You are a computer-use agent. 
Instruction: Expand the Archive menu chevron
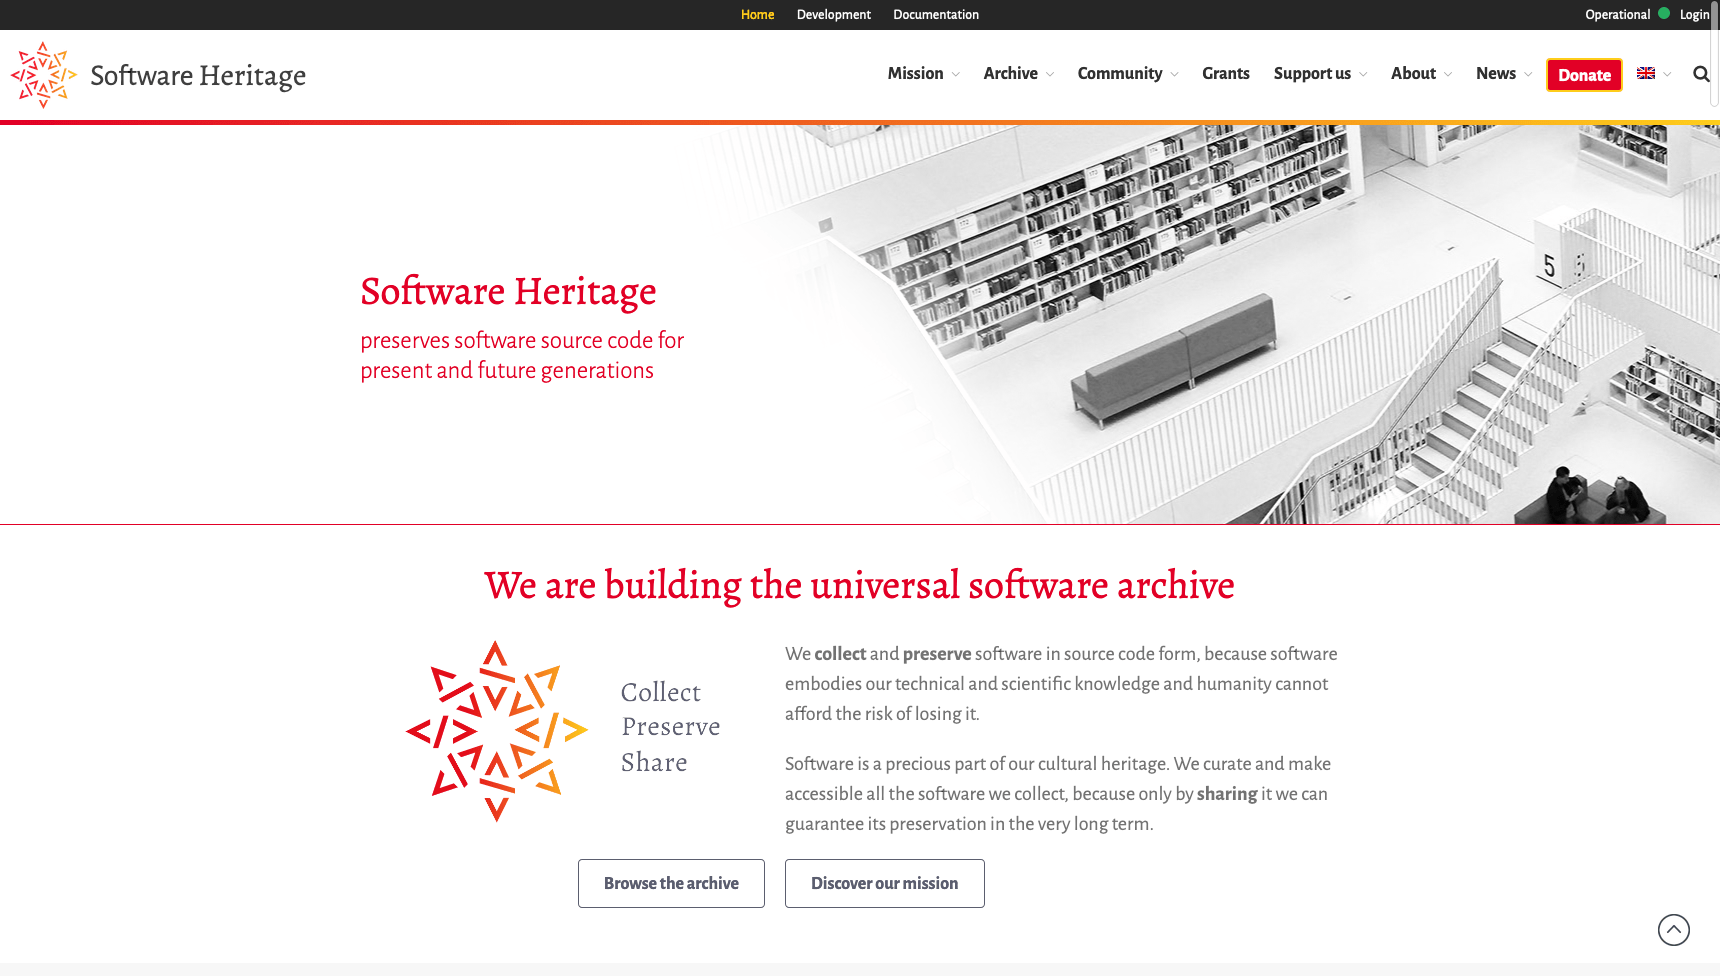[1050, 75]
